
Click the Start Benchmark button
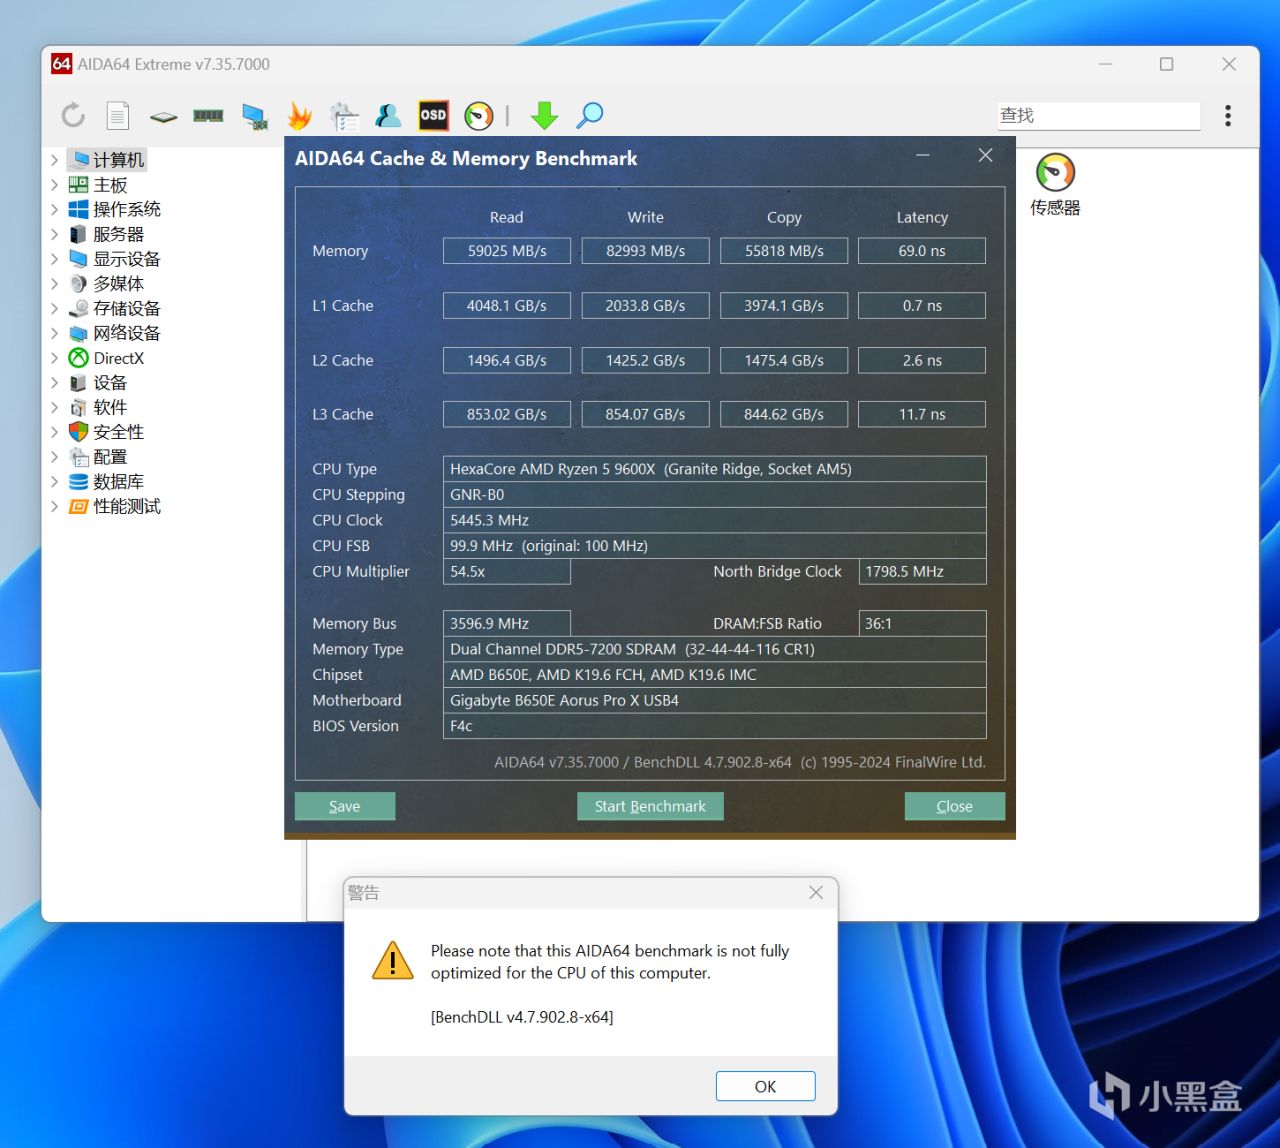point(650,806)
